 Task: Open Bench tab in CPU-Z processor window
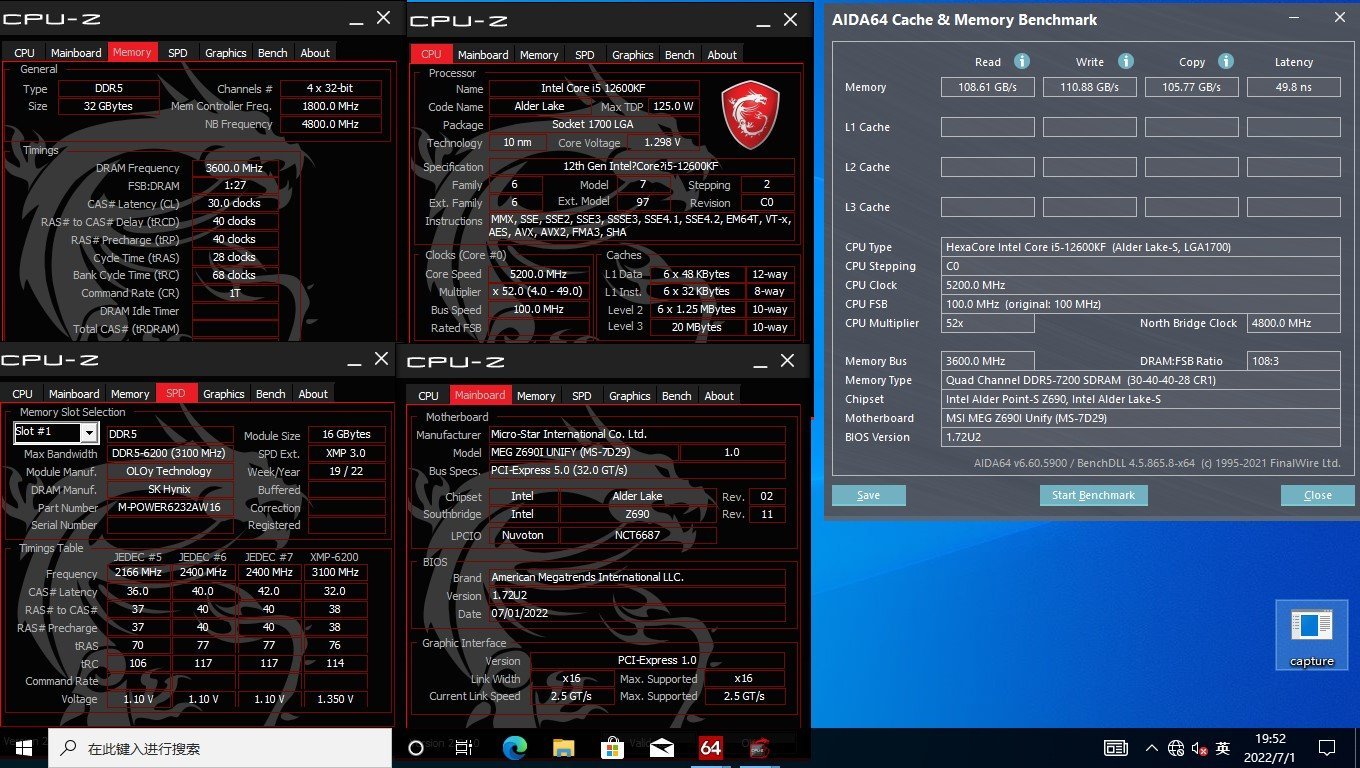pos(679,55)
